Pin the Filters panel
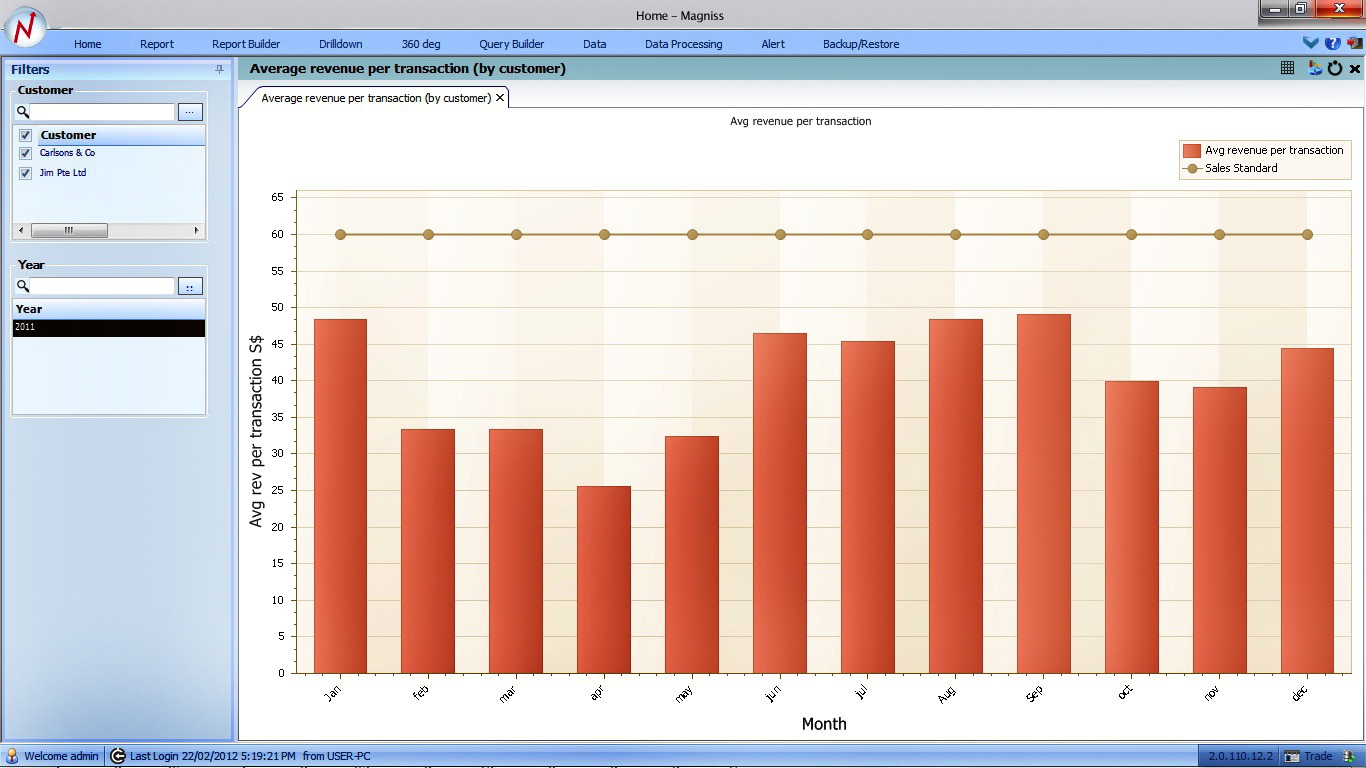This screenshot has height=768, width=1366. click(220, 69)
